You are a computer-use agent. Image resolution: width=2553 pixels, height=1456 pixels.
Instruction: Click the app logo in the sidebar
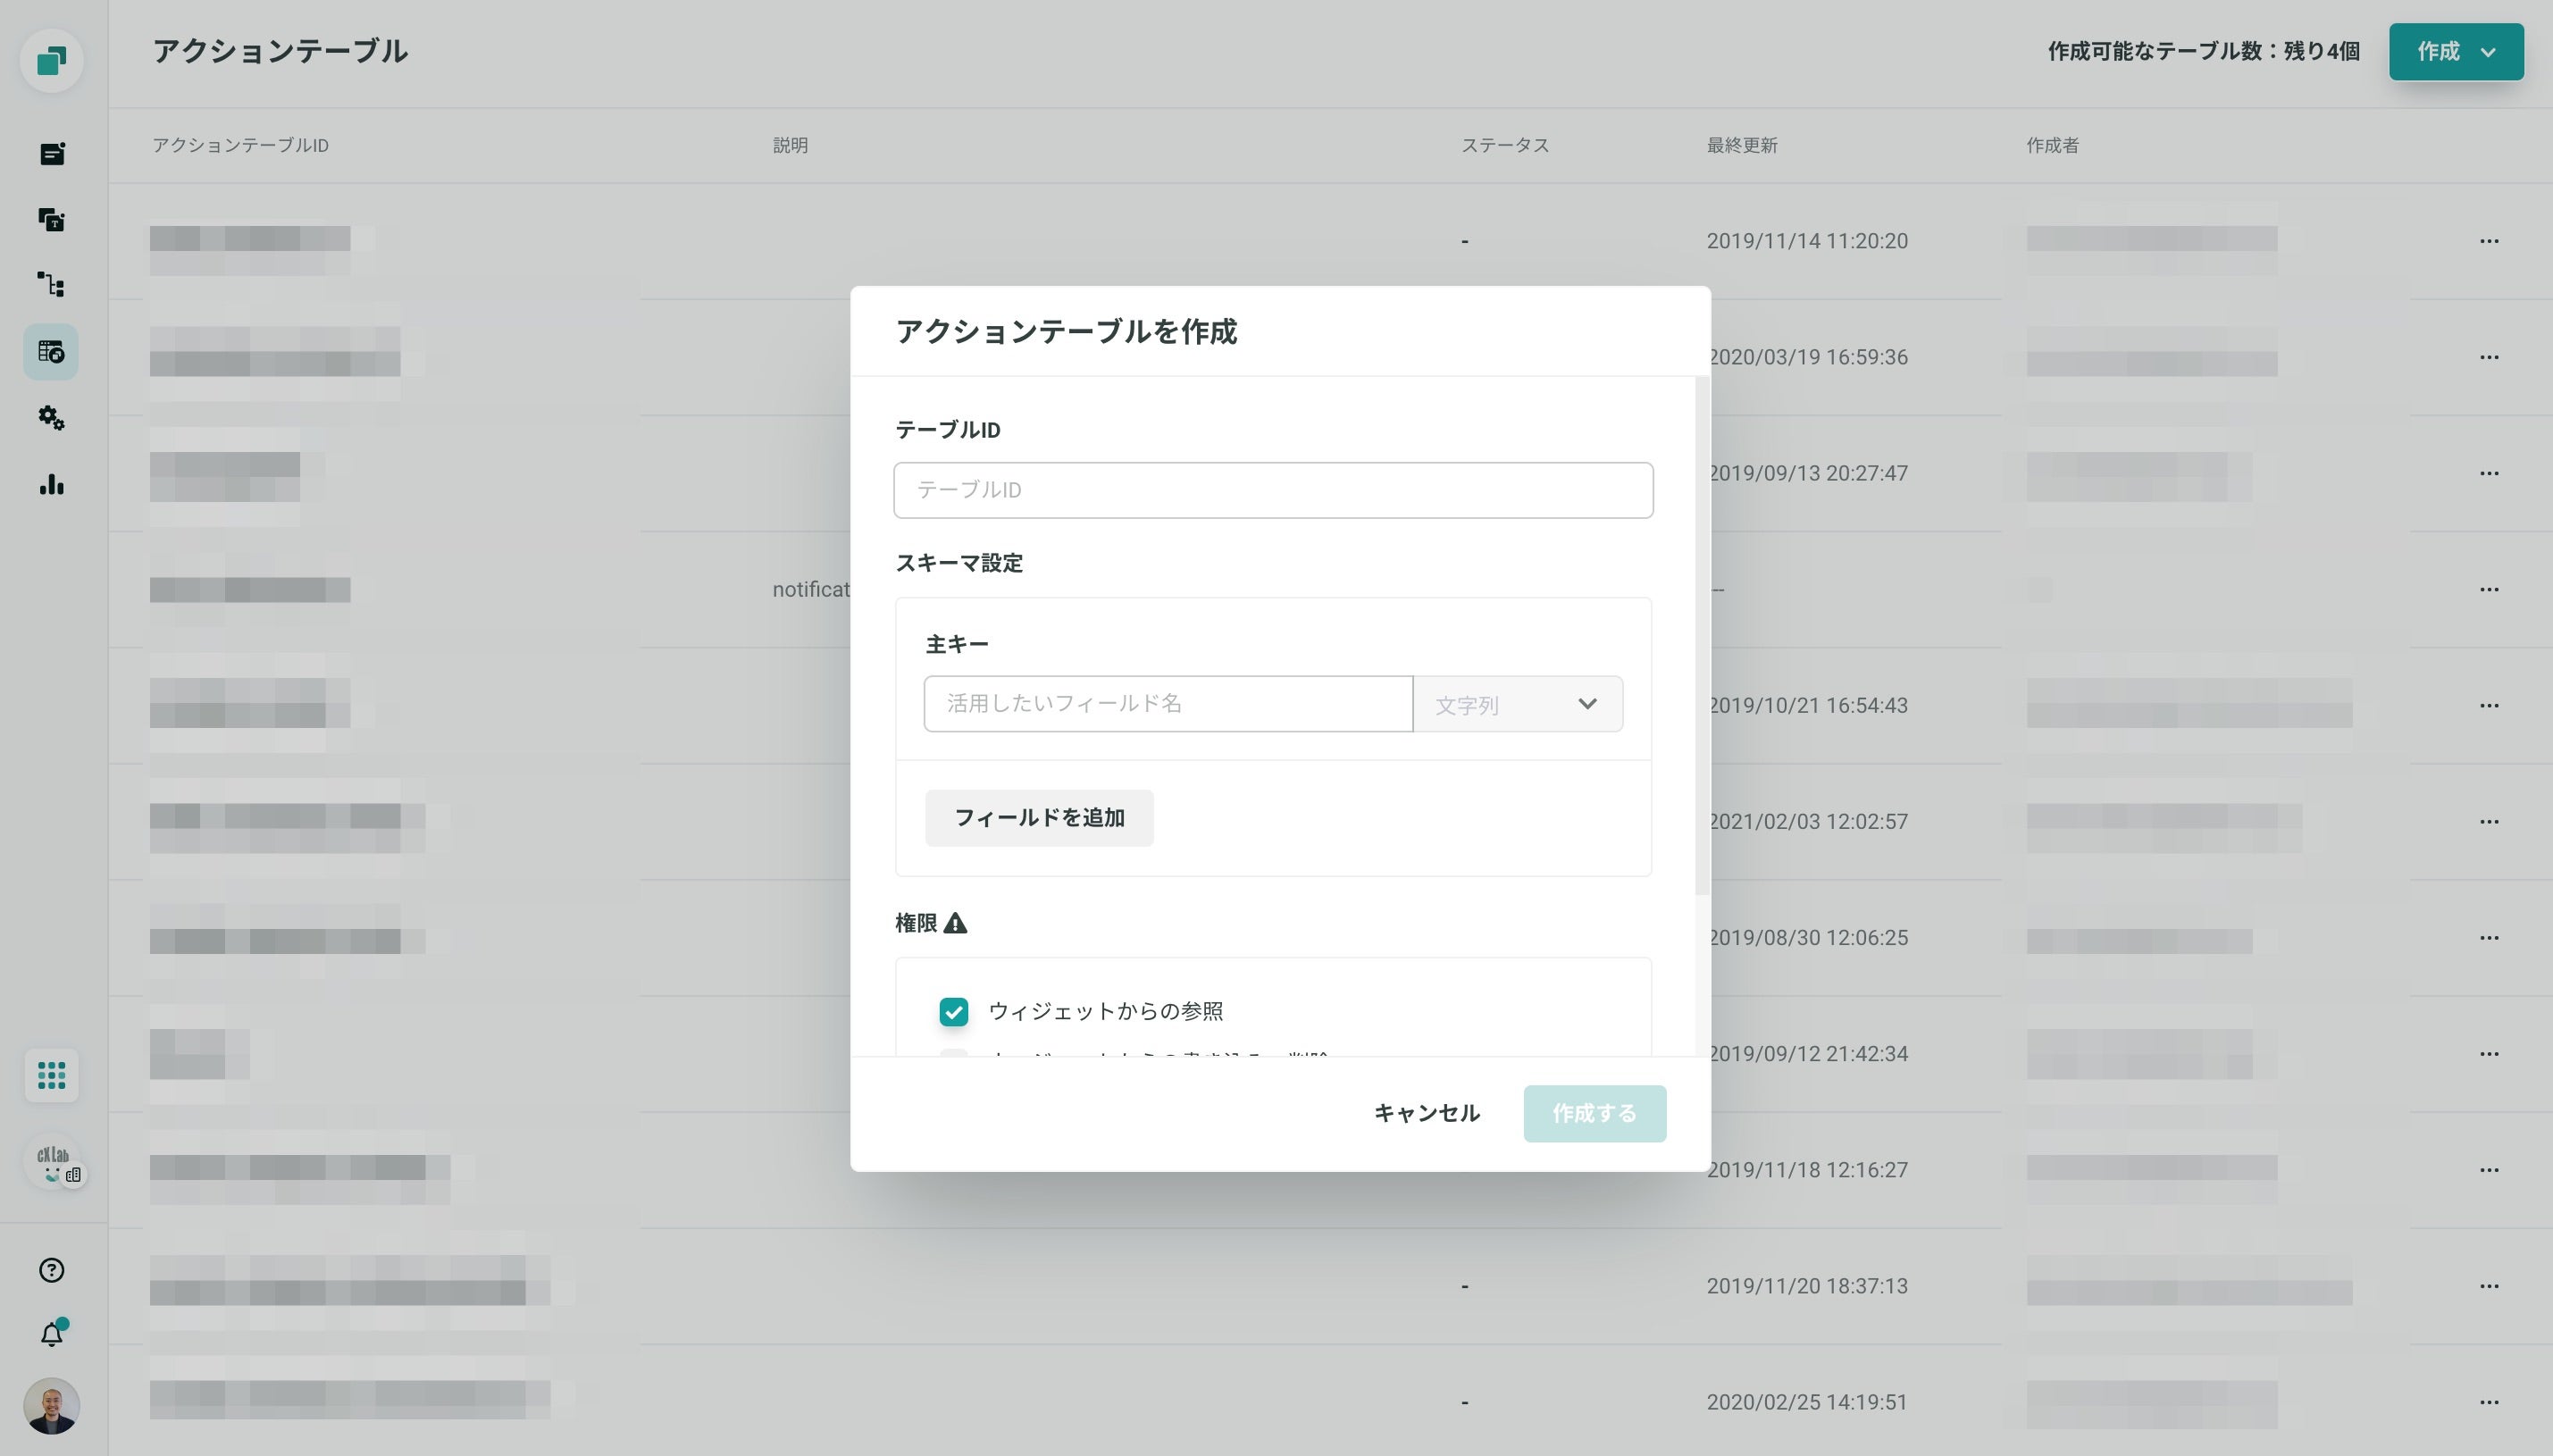[51, 61]
